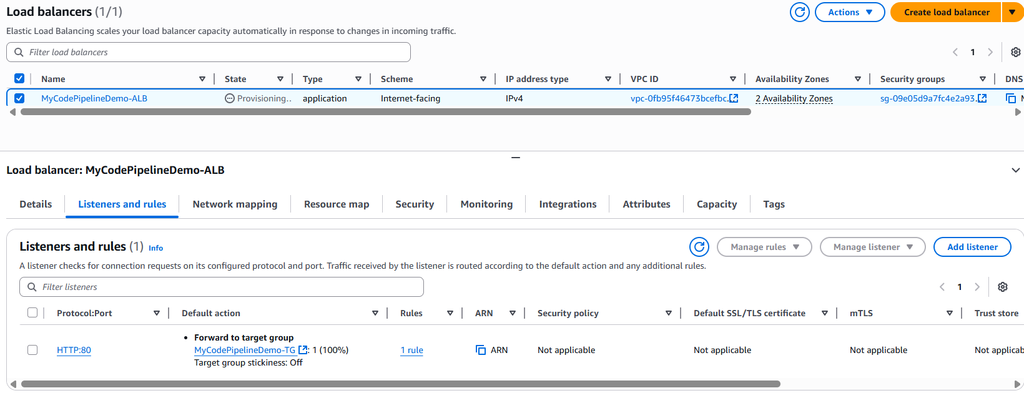Sort by Default SSL/TLS certificate column

(x=825, y=313)
